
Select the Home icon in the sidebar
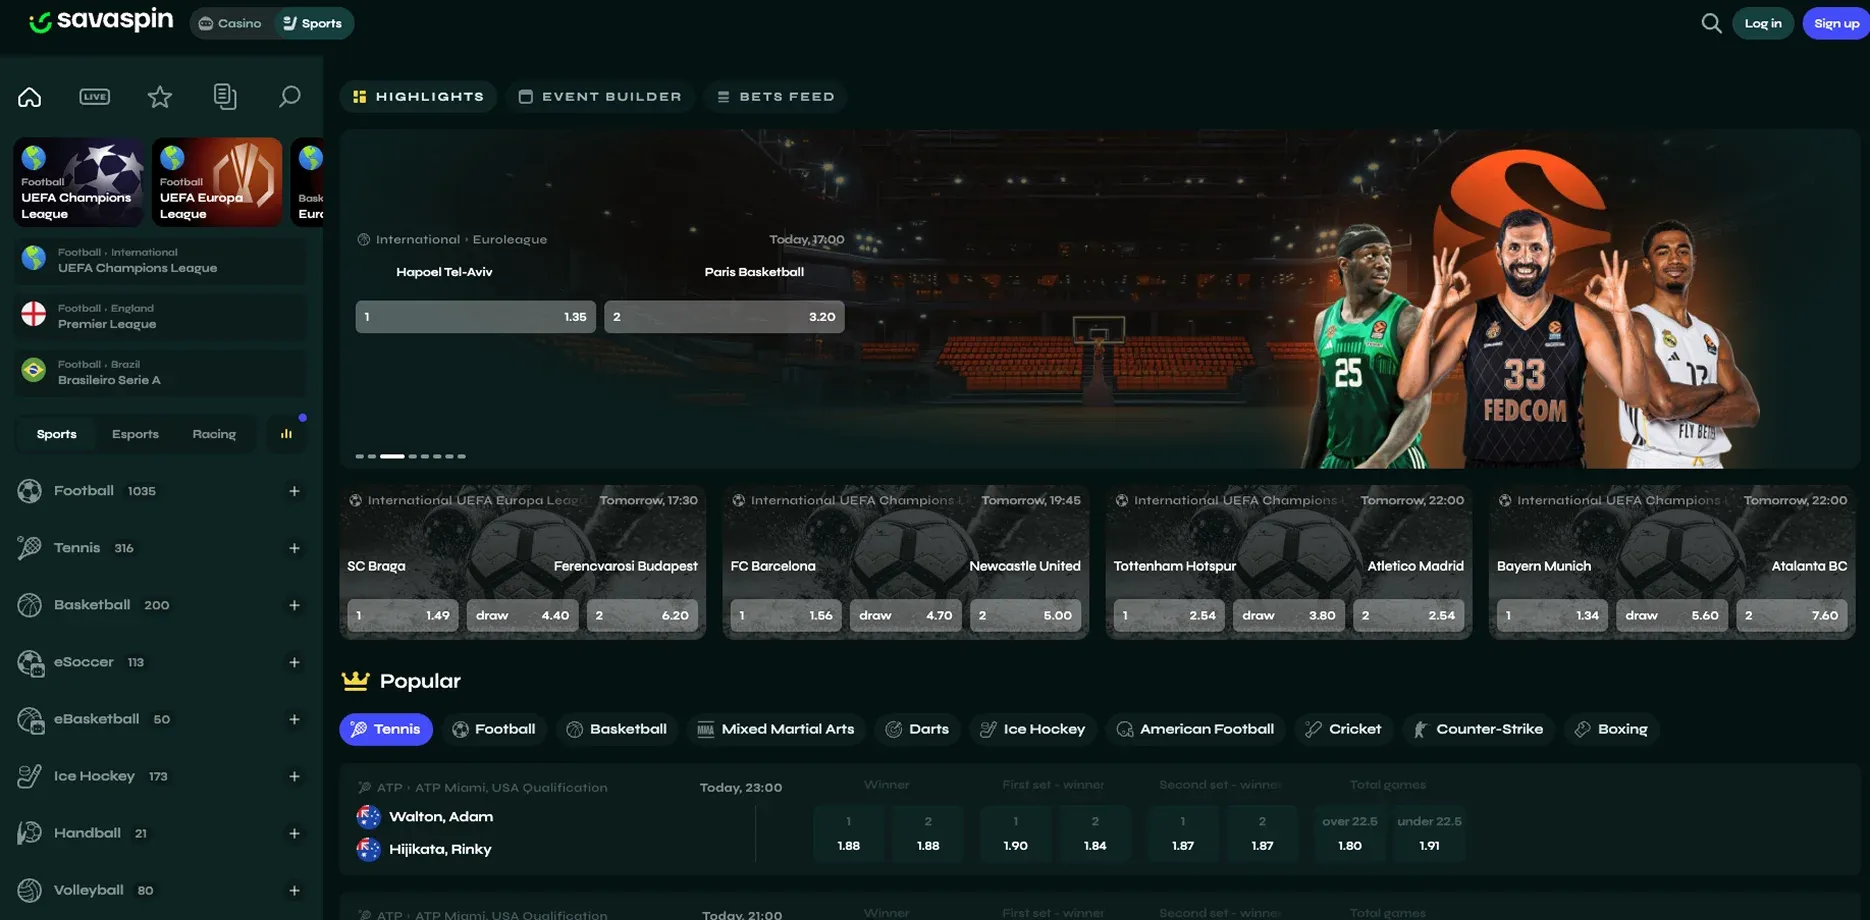(x=29, y=96)
